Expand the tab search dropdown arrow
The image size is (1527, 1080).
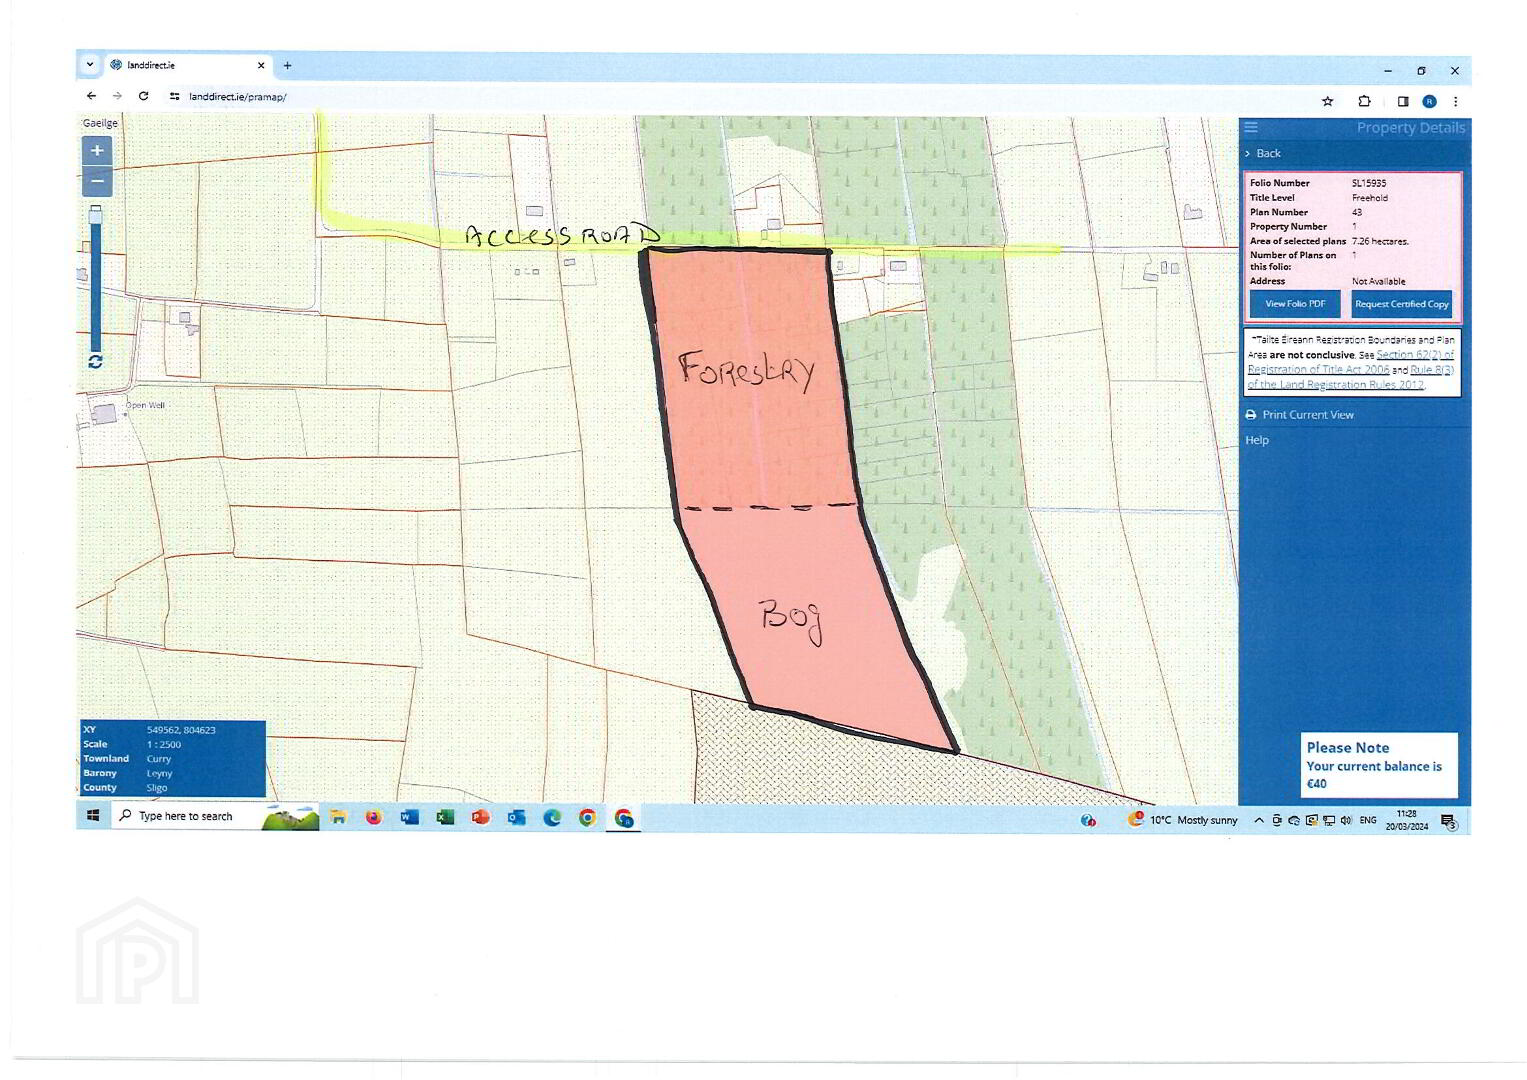(90, 65)
